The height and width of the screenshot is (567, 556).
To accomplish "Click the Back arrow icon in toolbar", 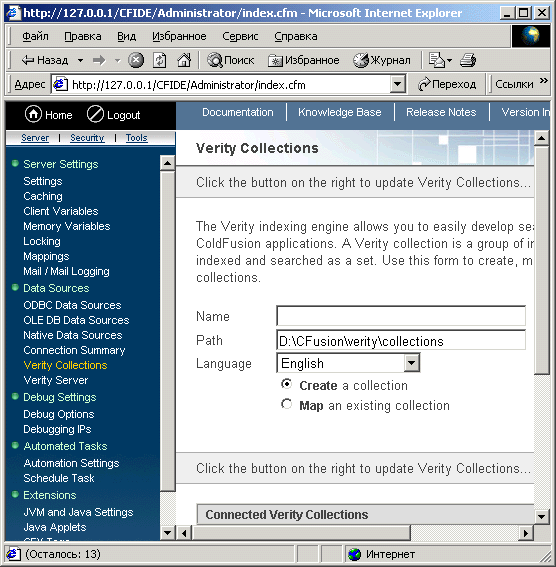I will (28, 60).
